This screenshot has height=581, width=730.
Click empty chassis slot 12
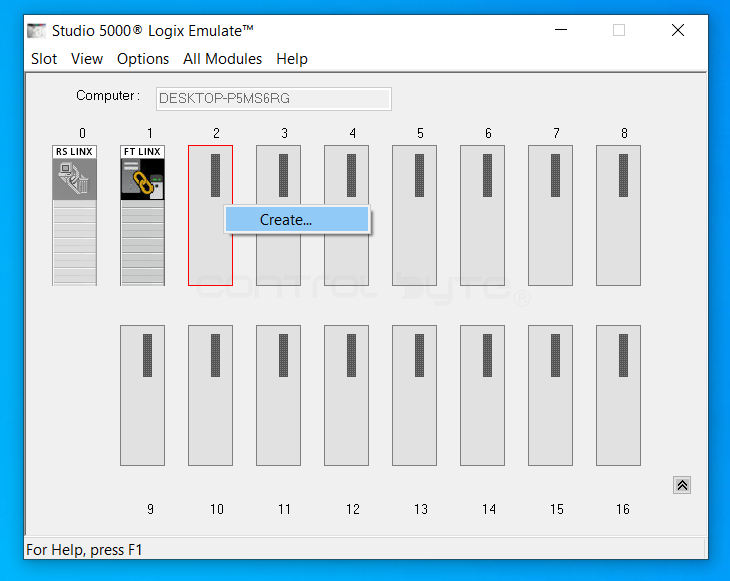coord(346,395)
